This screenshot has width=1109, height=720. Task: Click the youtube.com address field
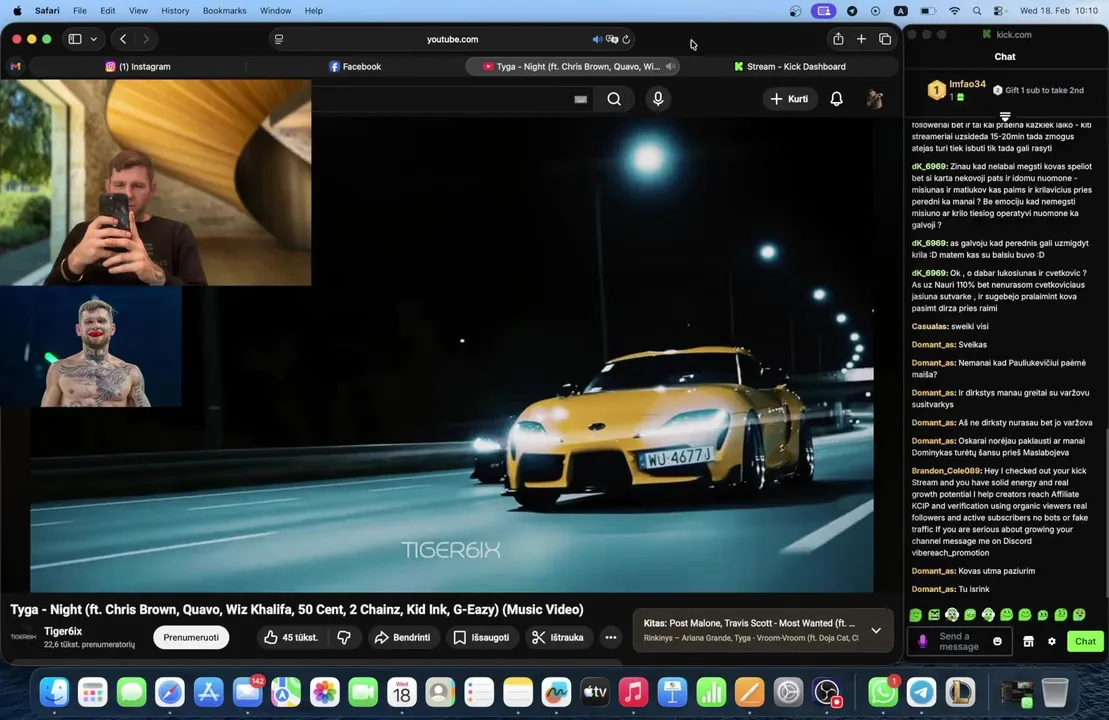coord(453,39)
